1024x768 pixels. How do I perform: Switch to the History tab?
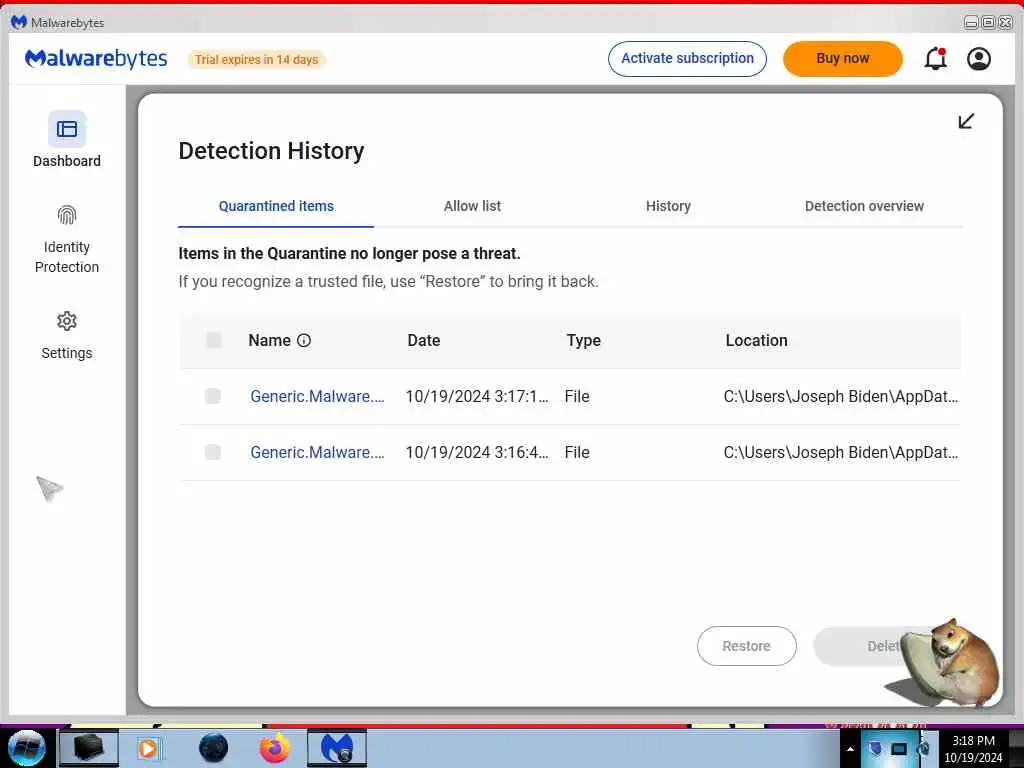coord(668,206)
